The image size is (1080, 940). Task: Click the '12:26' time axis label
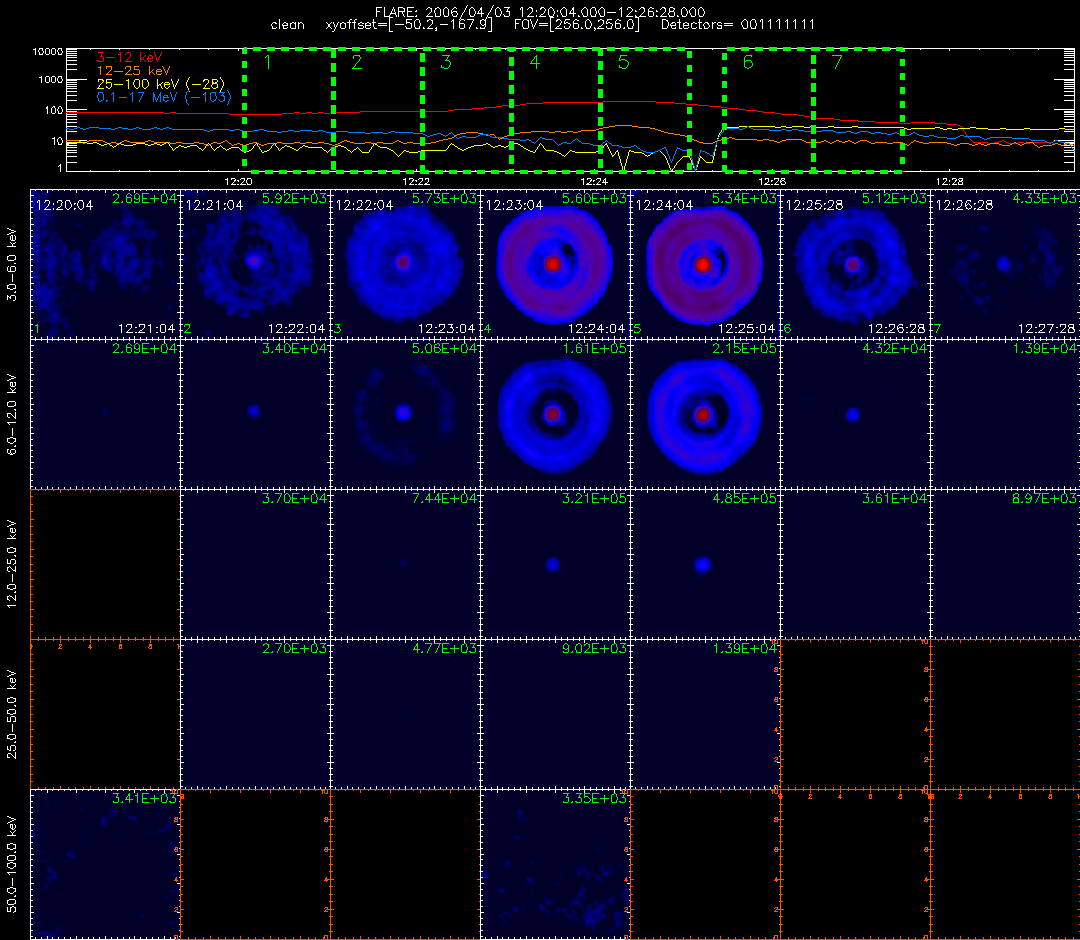pyautogui.click(x=771, y=181)
